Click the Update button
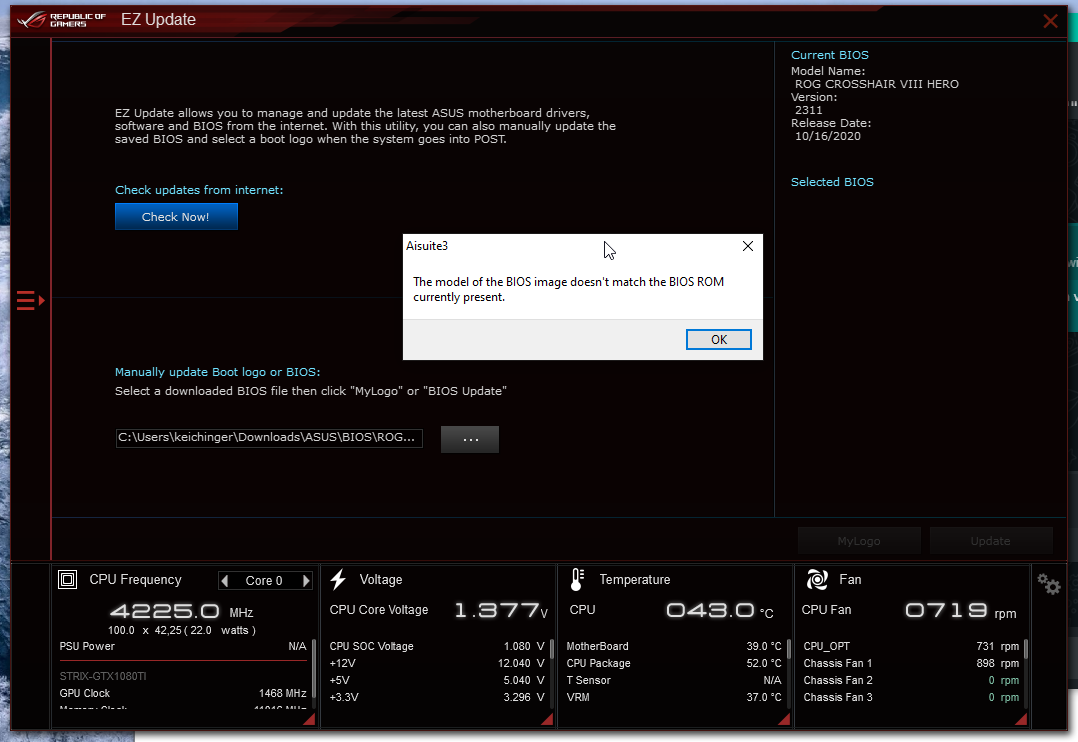The width and height of the screenshot is (1078, 742). pyautogui.click(x=991, y=541)
